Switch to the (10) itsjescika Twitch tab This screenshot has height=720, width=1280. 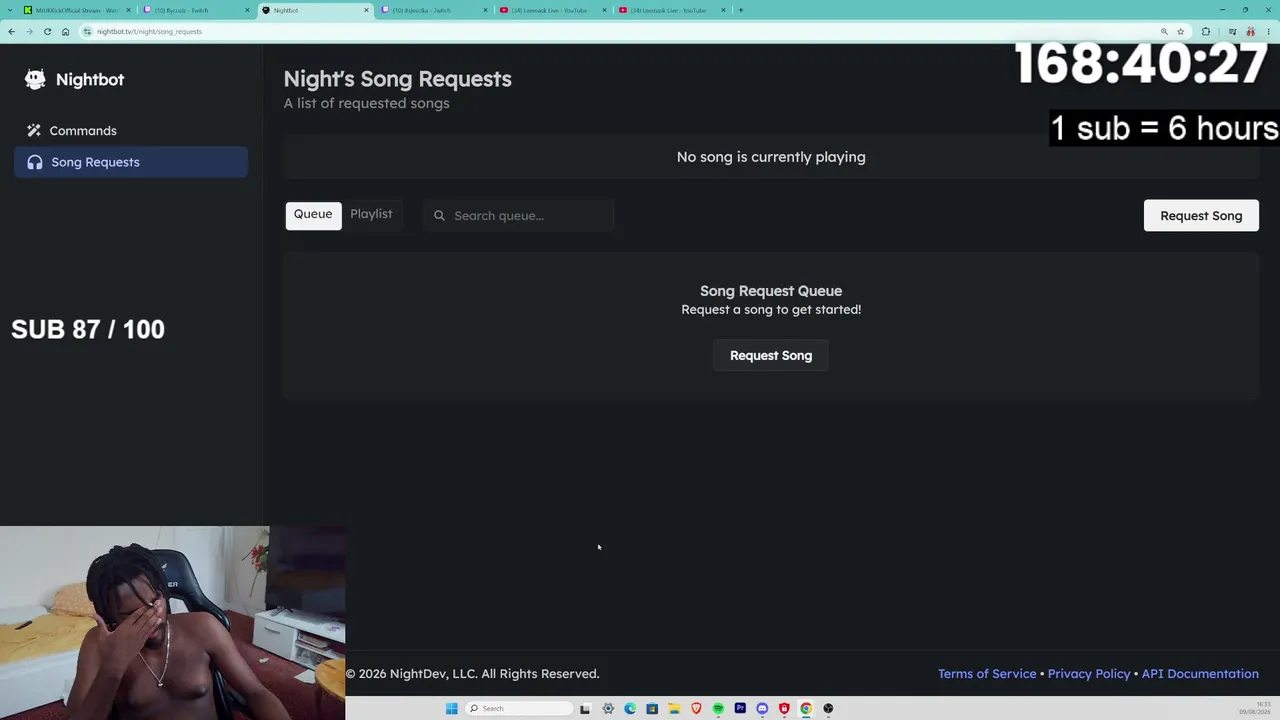434,10
